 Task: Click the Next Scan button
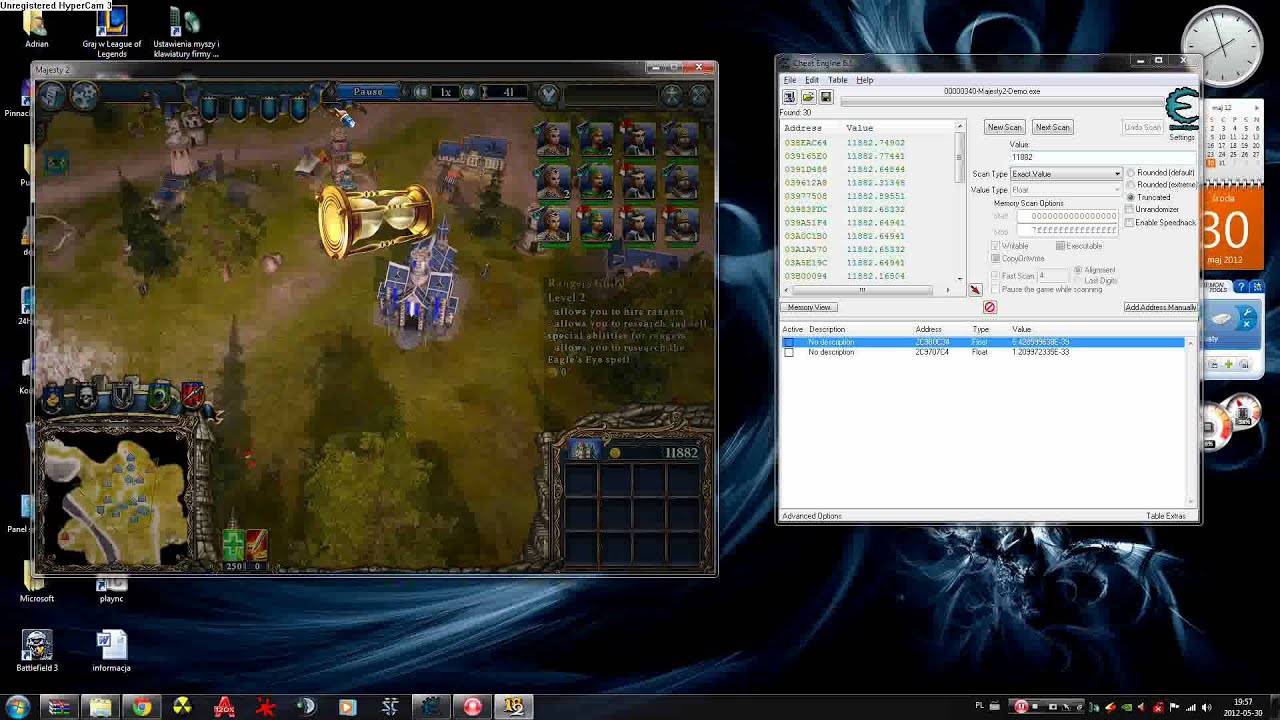(x=1053, y=127)
